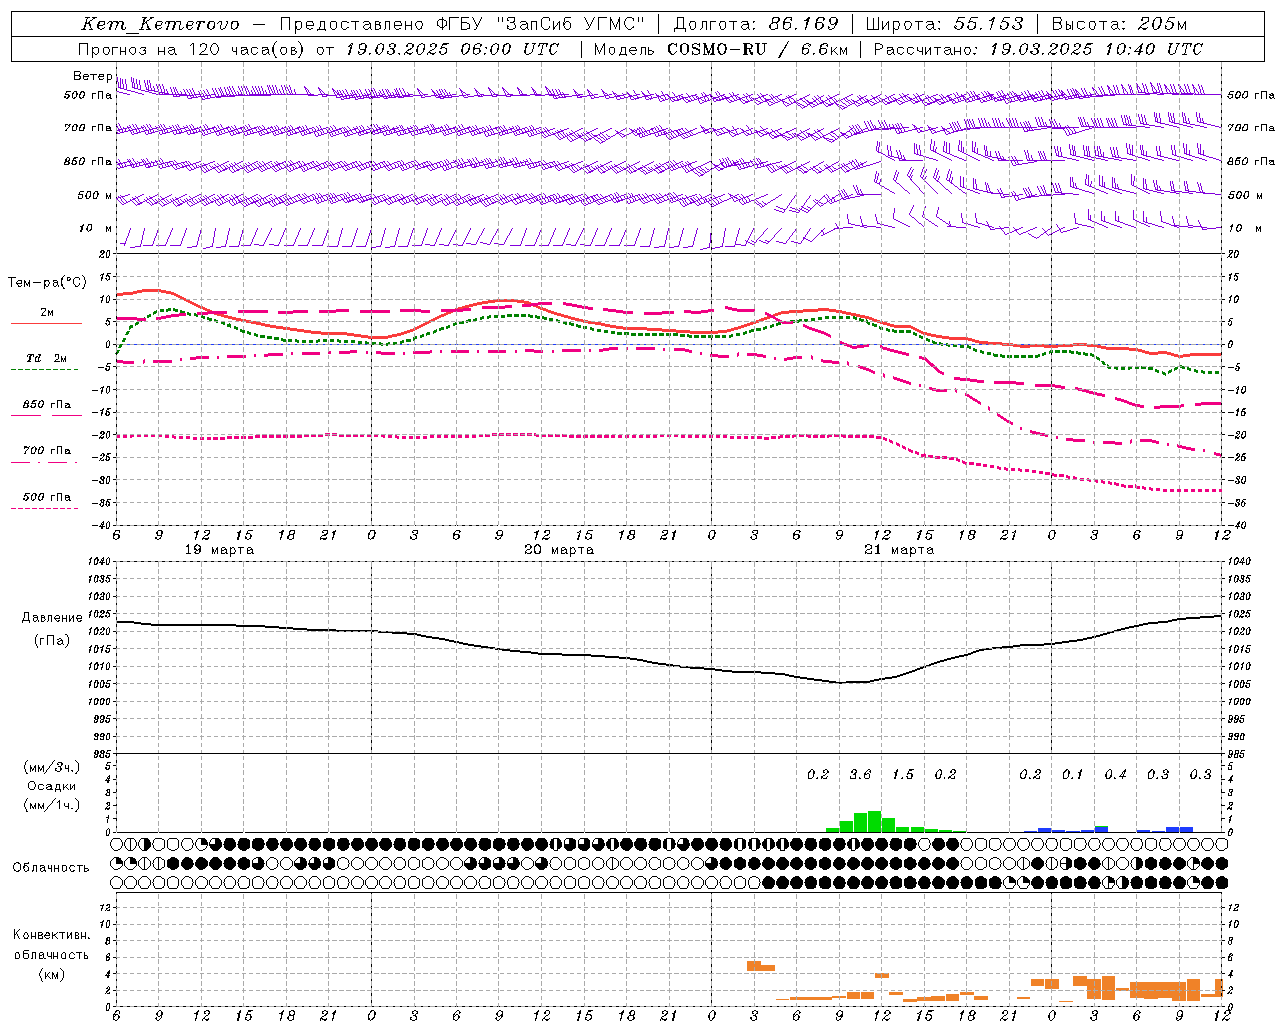1280x1024 pixels.
Task: Click the 19 марта date label
Action: pos(219,550)
